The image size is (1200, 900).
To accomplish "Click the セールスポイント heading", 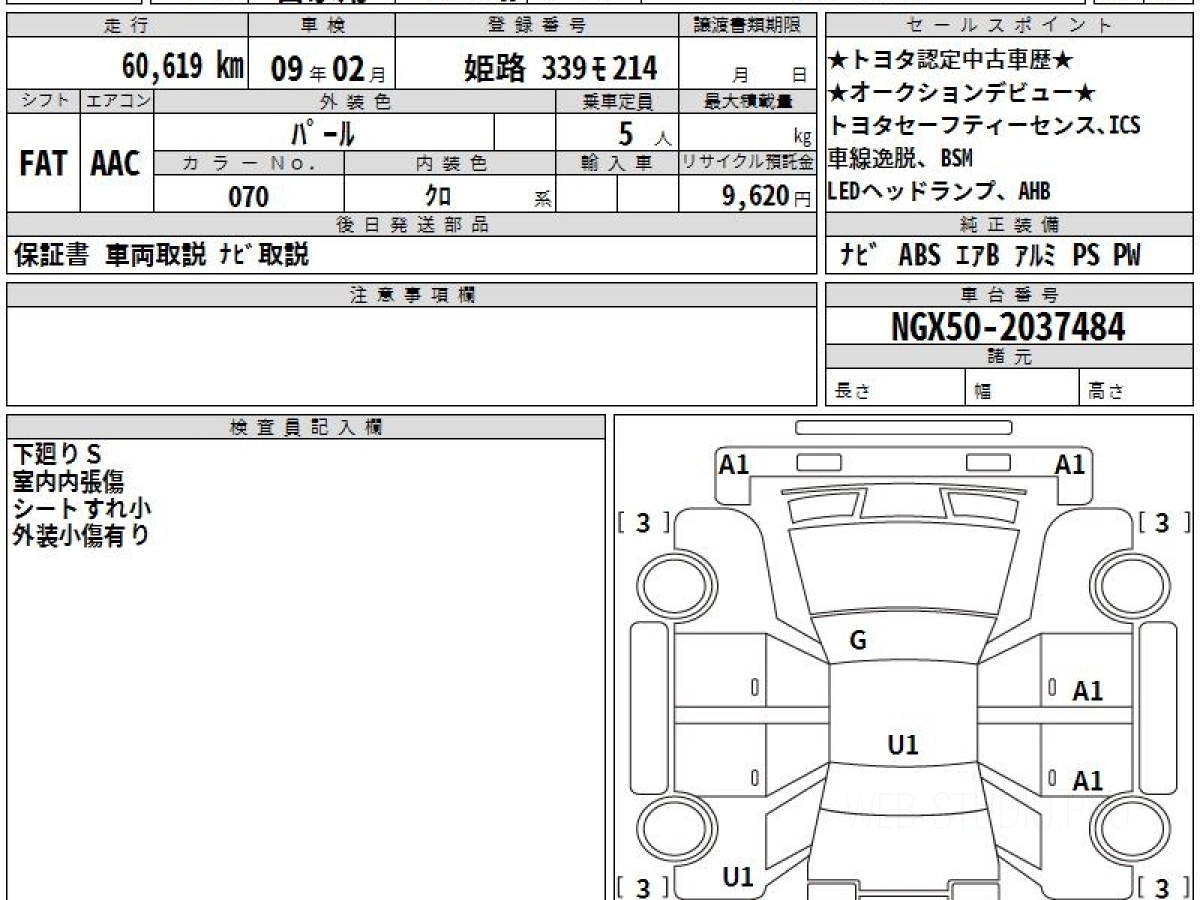I will click(x=1010, y=26).
